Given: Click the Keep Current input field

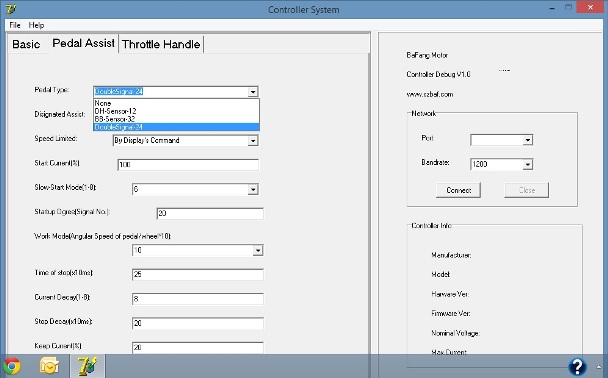Looking at the screenshot, I should click(x=198, y=347).
